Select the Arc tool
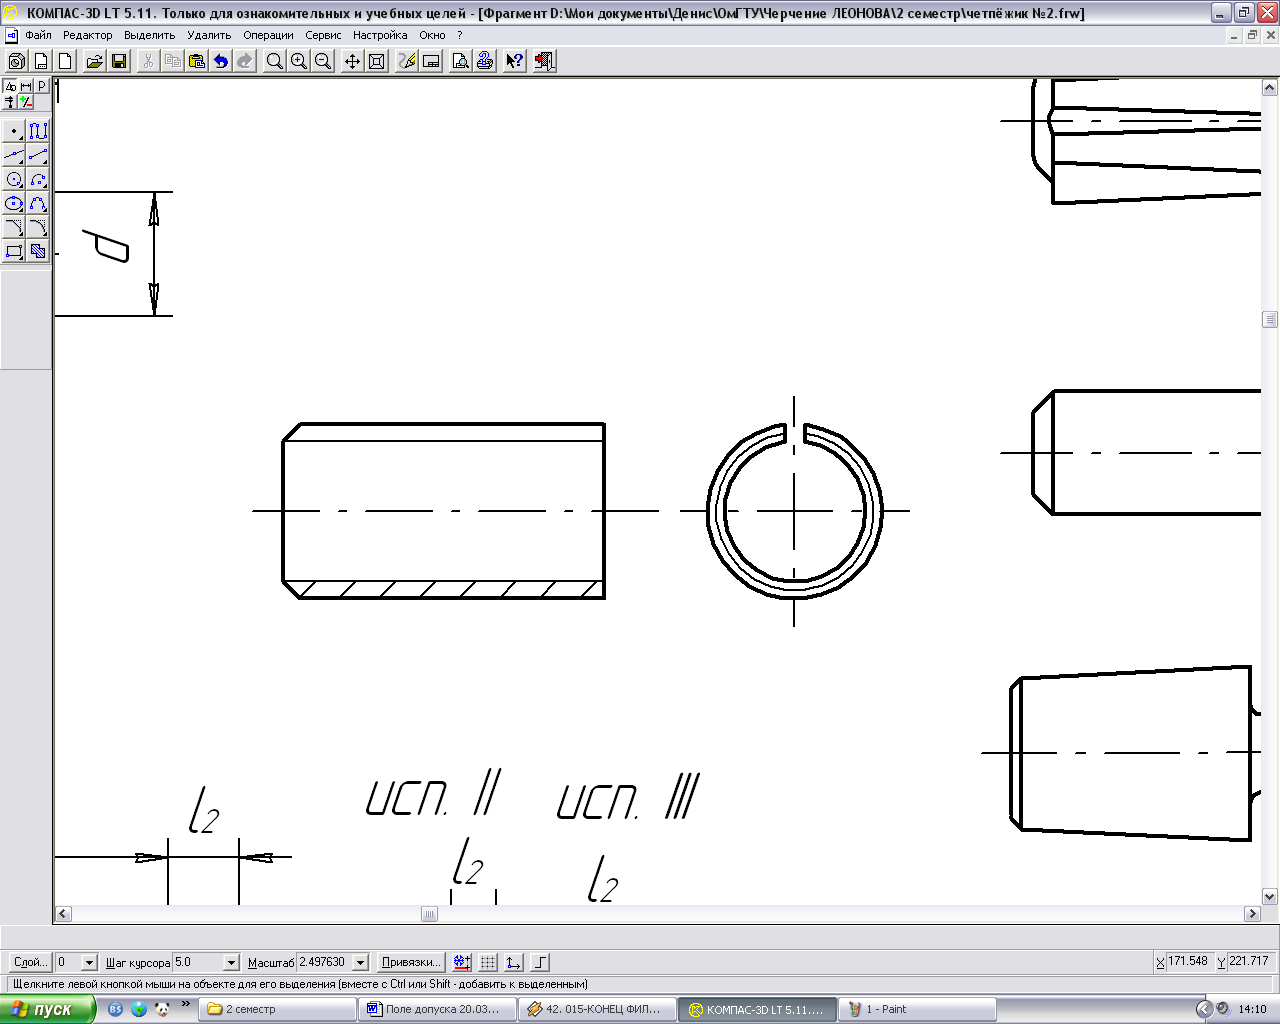The height and width of the screenshot is (1024, 1280). (x=38, y=179)
